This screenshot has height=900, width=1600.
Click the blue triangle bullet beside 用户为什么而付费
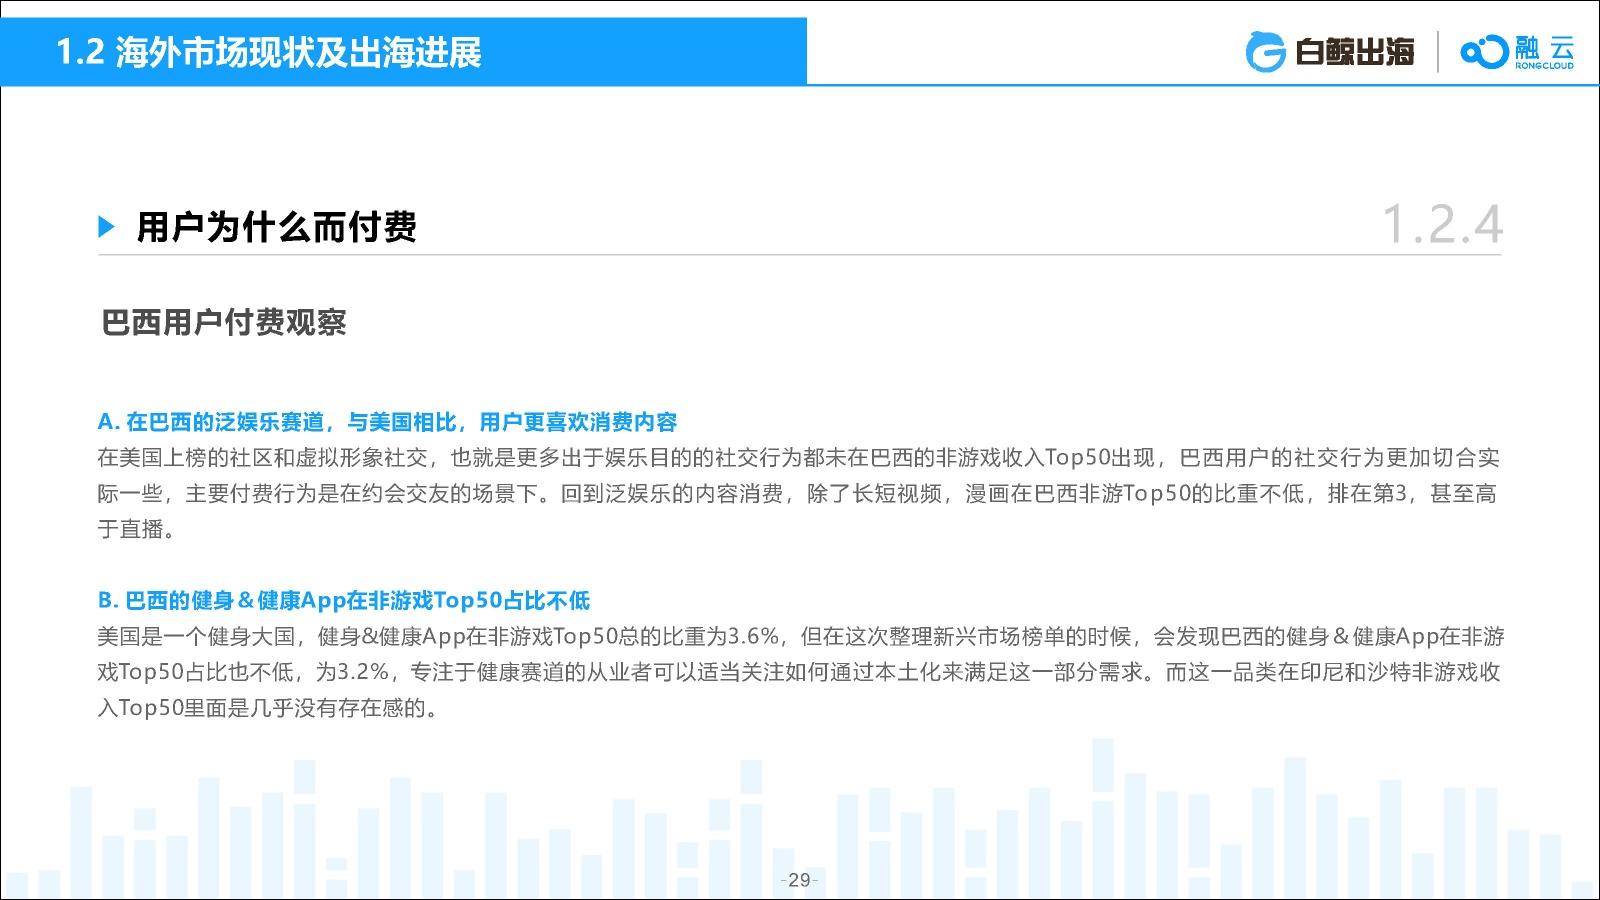click(x=107, y=227)
